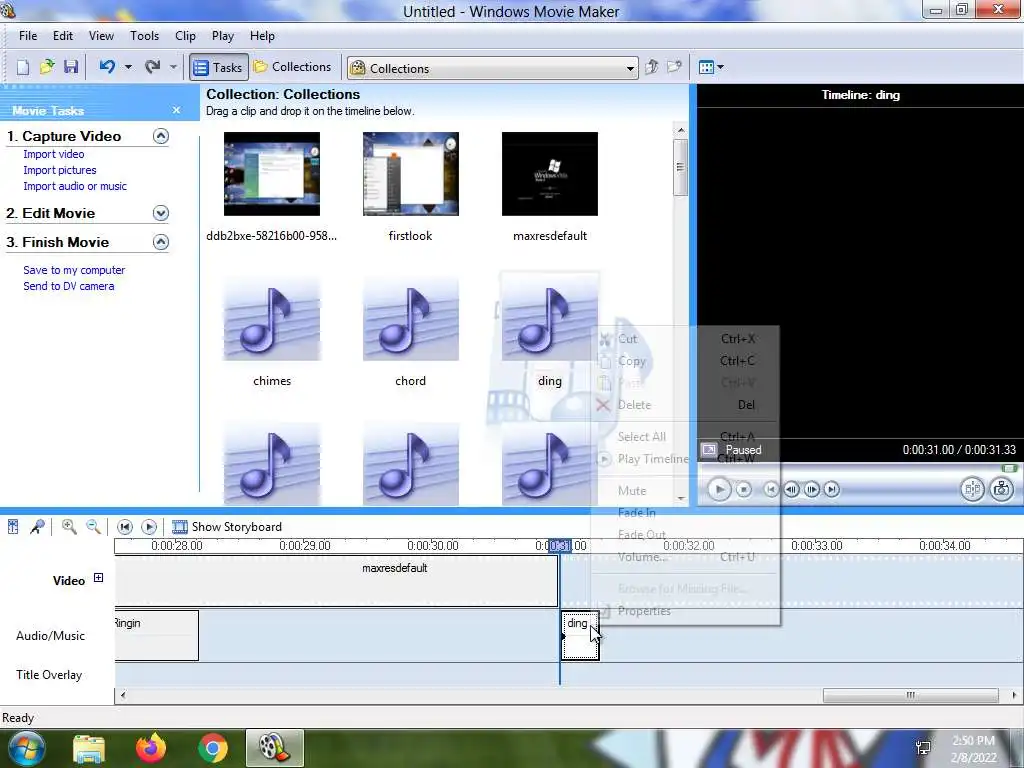Switch view with Show Storyboard
Image resolution: width=1024 pixels, height=768 pixels.
click(227, 526)
